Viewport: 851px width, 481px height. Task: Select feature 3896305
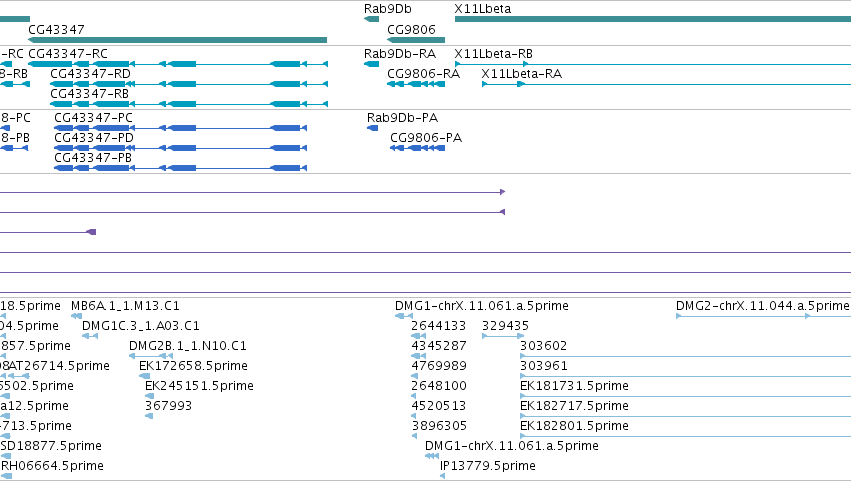click(439, 426)
